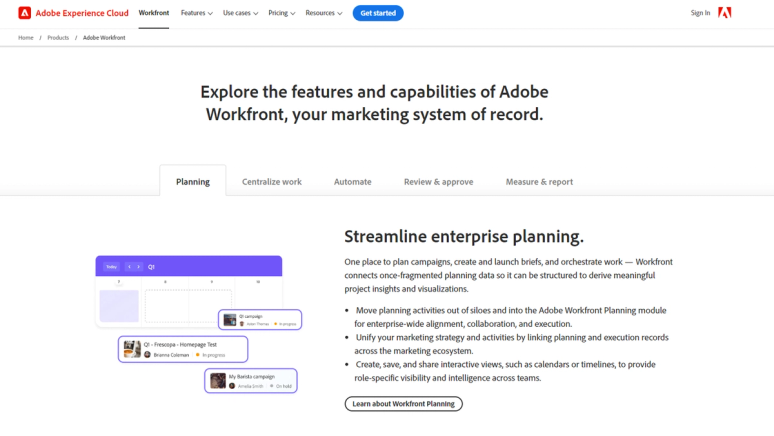This screenshot has height=436, width=774.
Task: Click the My Barista campaign card
Action: (251, 381)
